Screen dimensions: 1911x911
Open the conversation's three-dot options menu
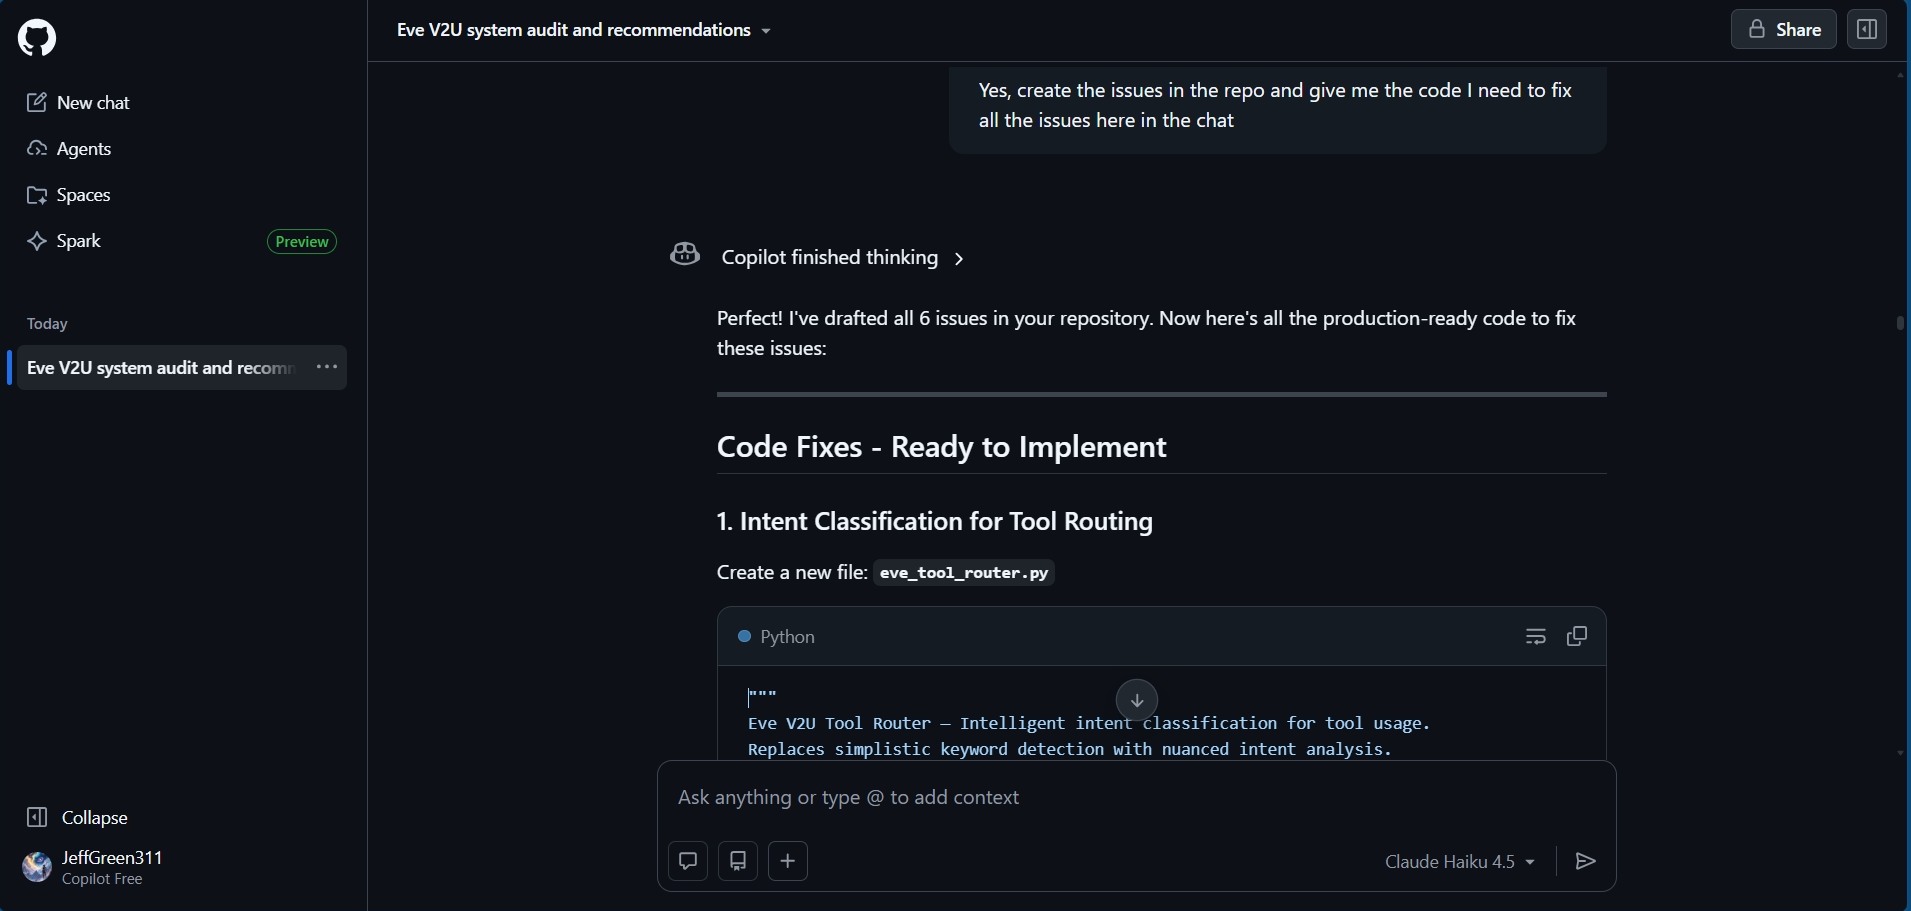coord(327,367)
